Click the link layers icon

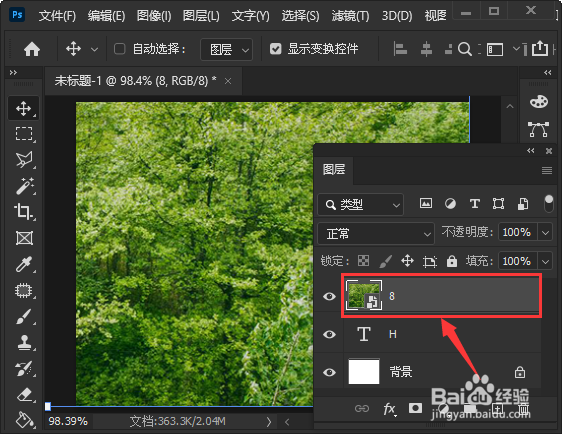point(362,408)
